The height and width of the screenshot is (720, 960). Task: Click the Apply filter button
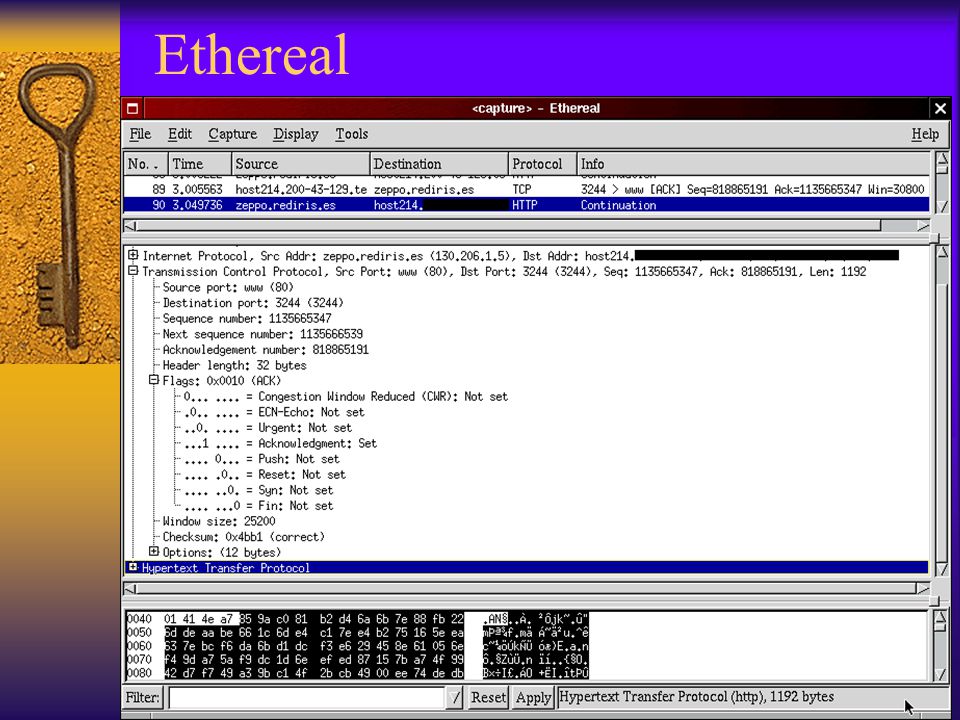click(x=533, y=697)
